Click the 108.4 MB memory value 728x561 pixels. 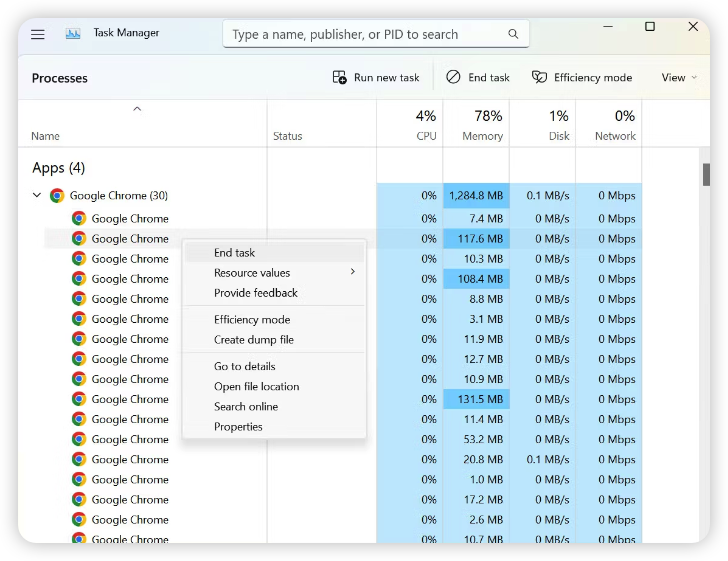[x=481, y=279]
